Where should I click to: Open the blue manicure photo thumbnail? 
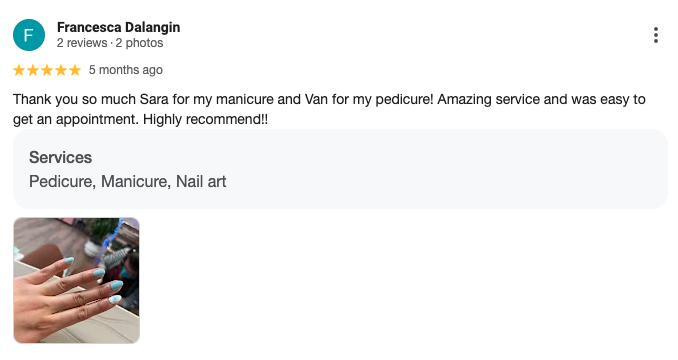click(77, 280)
